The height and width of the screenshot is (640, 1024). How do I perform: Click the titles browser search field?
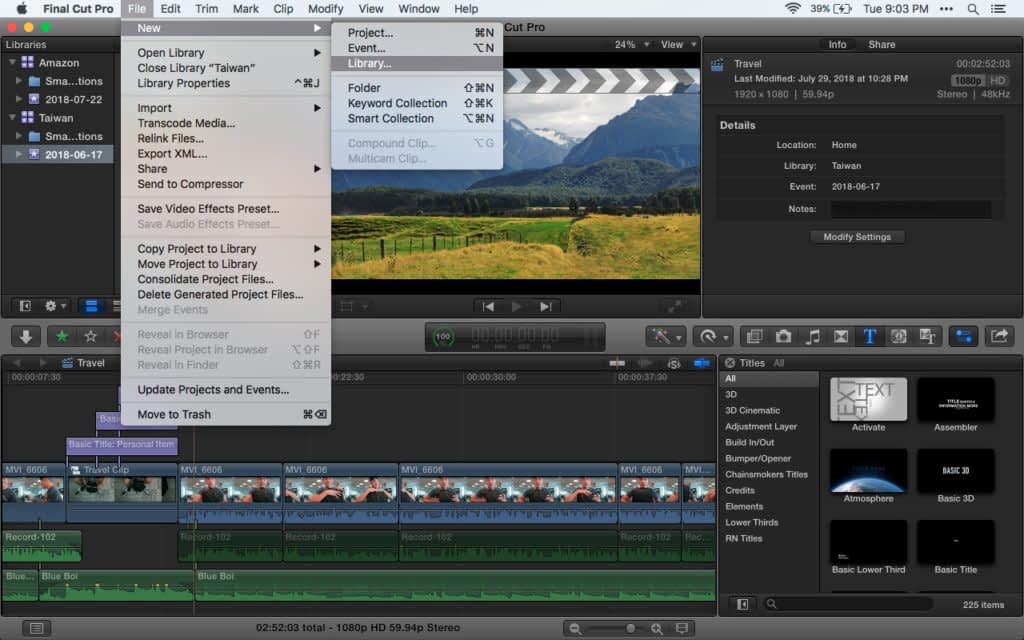pyautogui.click(x=849, y=605)
